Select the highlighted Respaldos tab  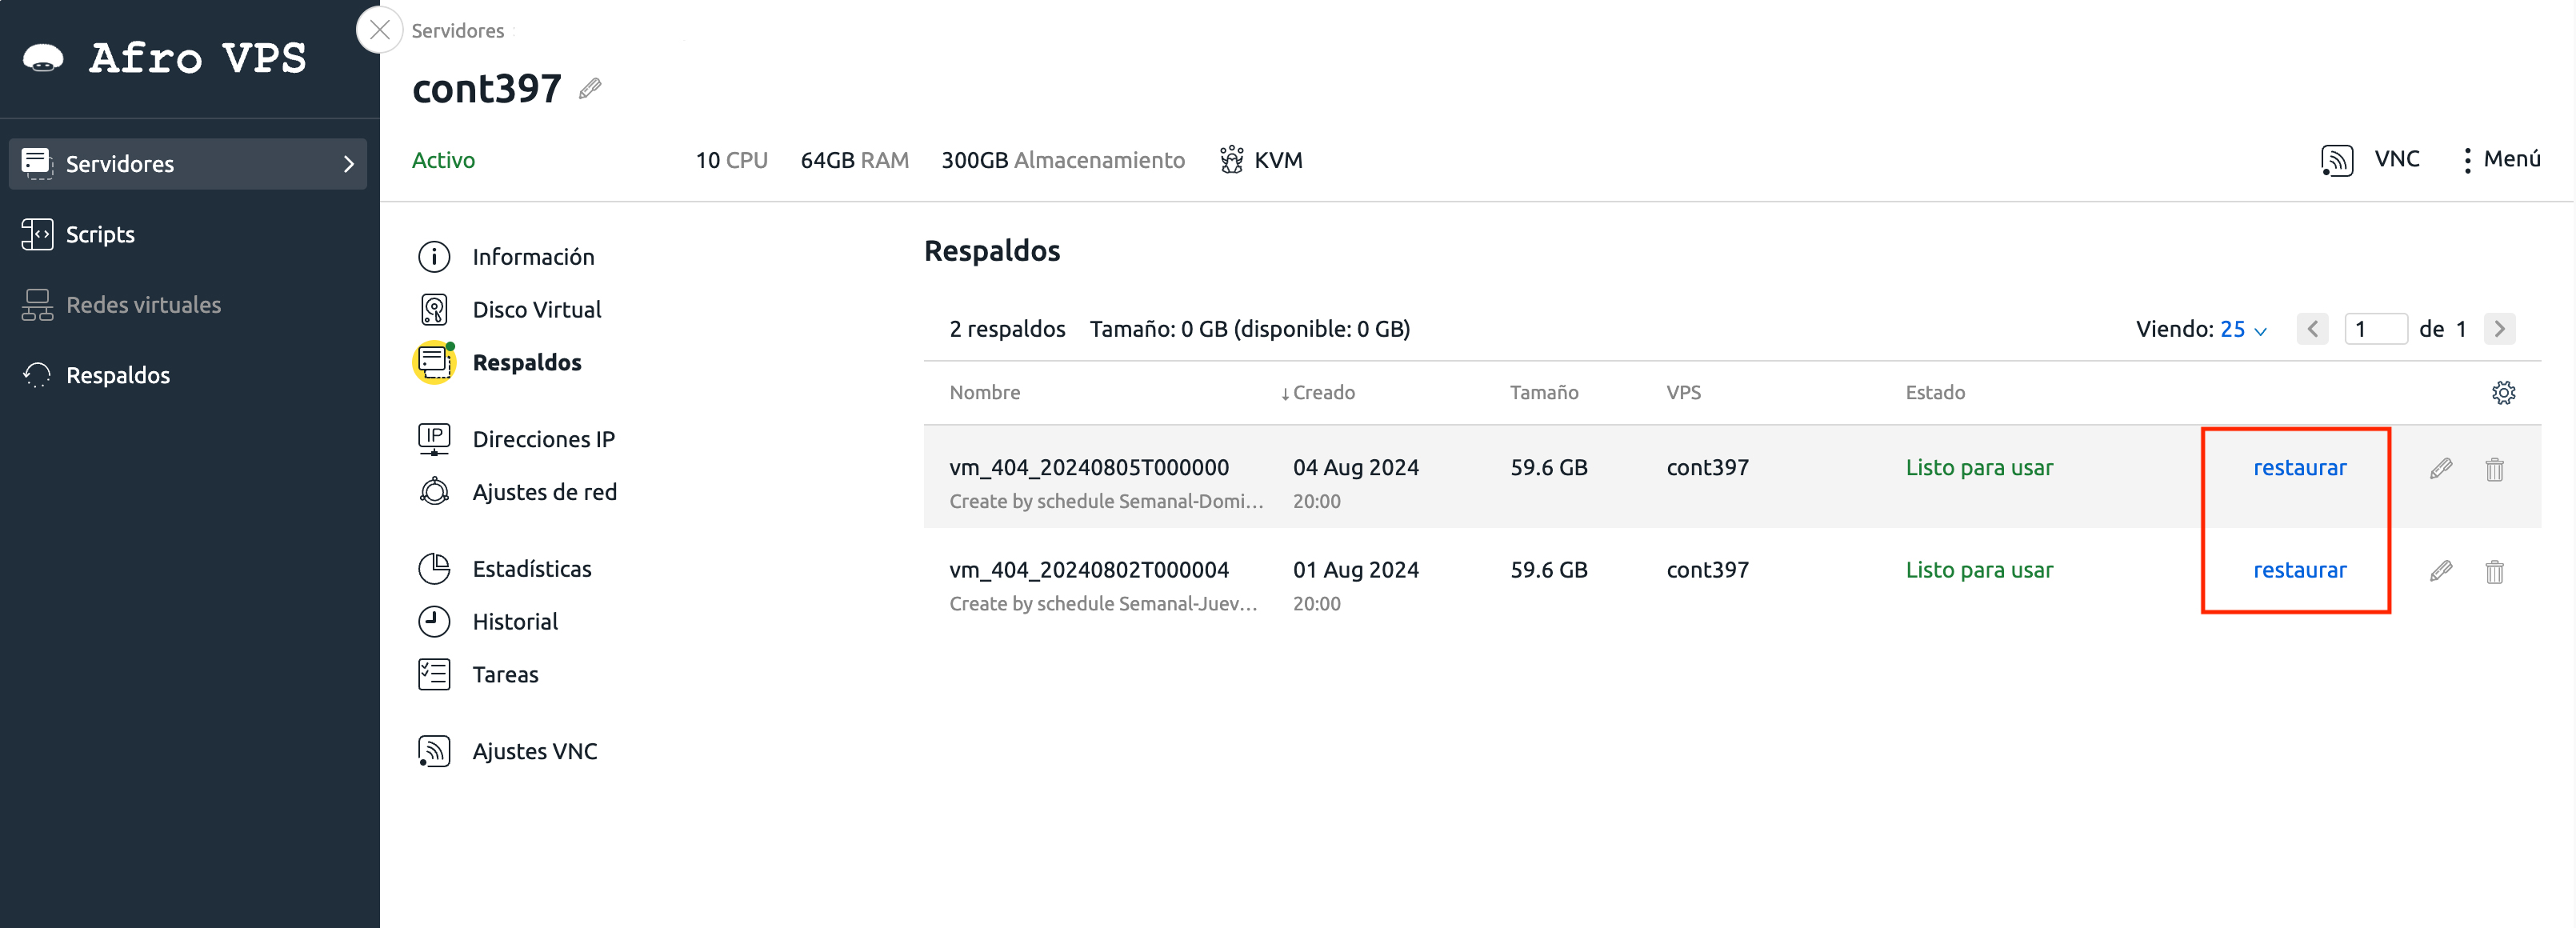527,363
